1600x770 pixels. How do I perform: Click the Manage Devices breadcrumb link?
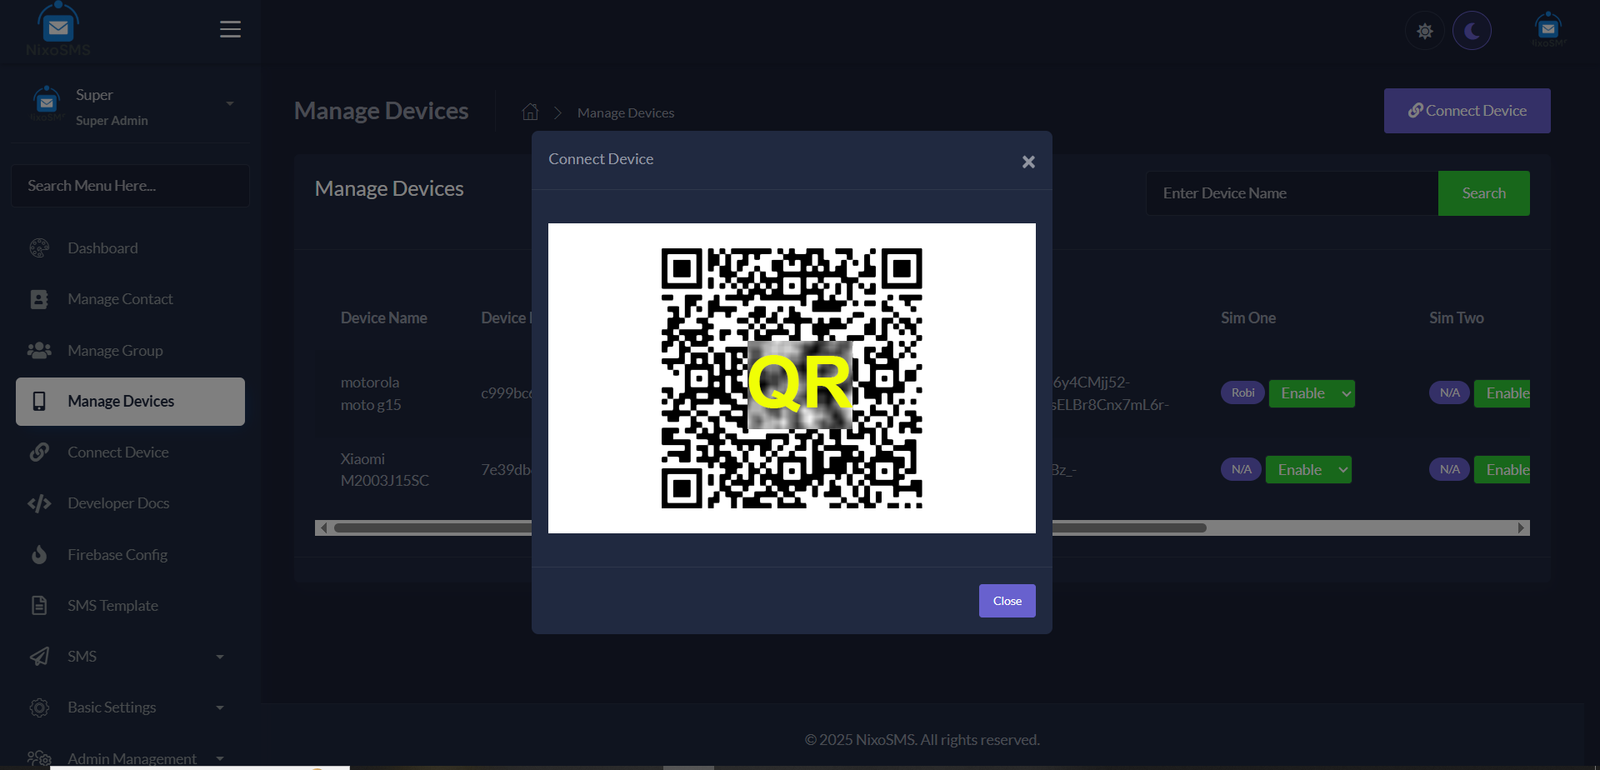coord(626,113)
